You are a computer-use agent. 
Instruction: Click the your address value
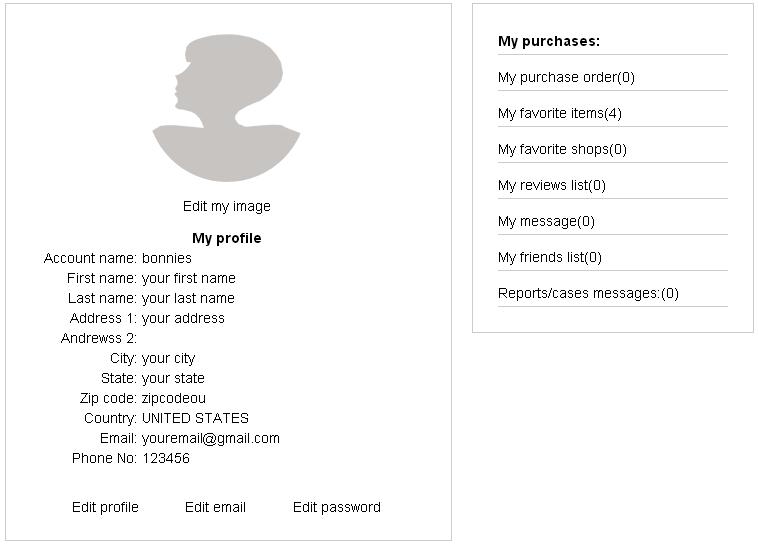pyautogui.click(x=183, y=318)
